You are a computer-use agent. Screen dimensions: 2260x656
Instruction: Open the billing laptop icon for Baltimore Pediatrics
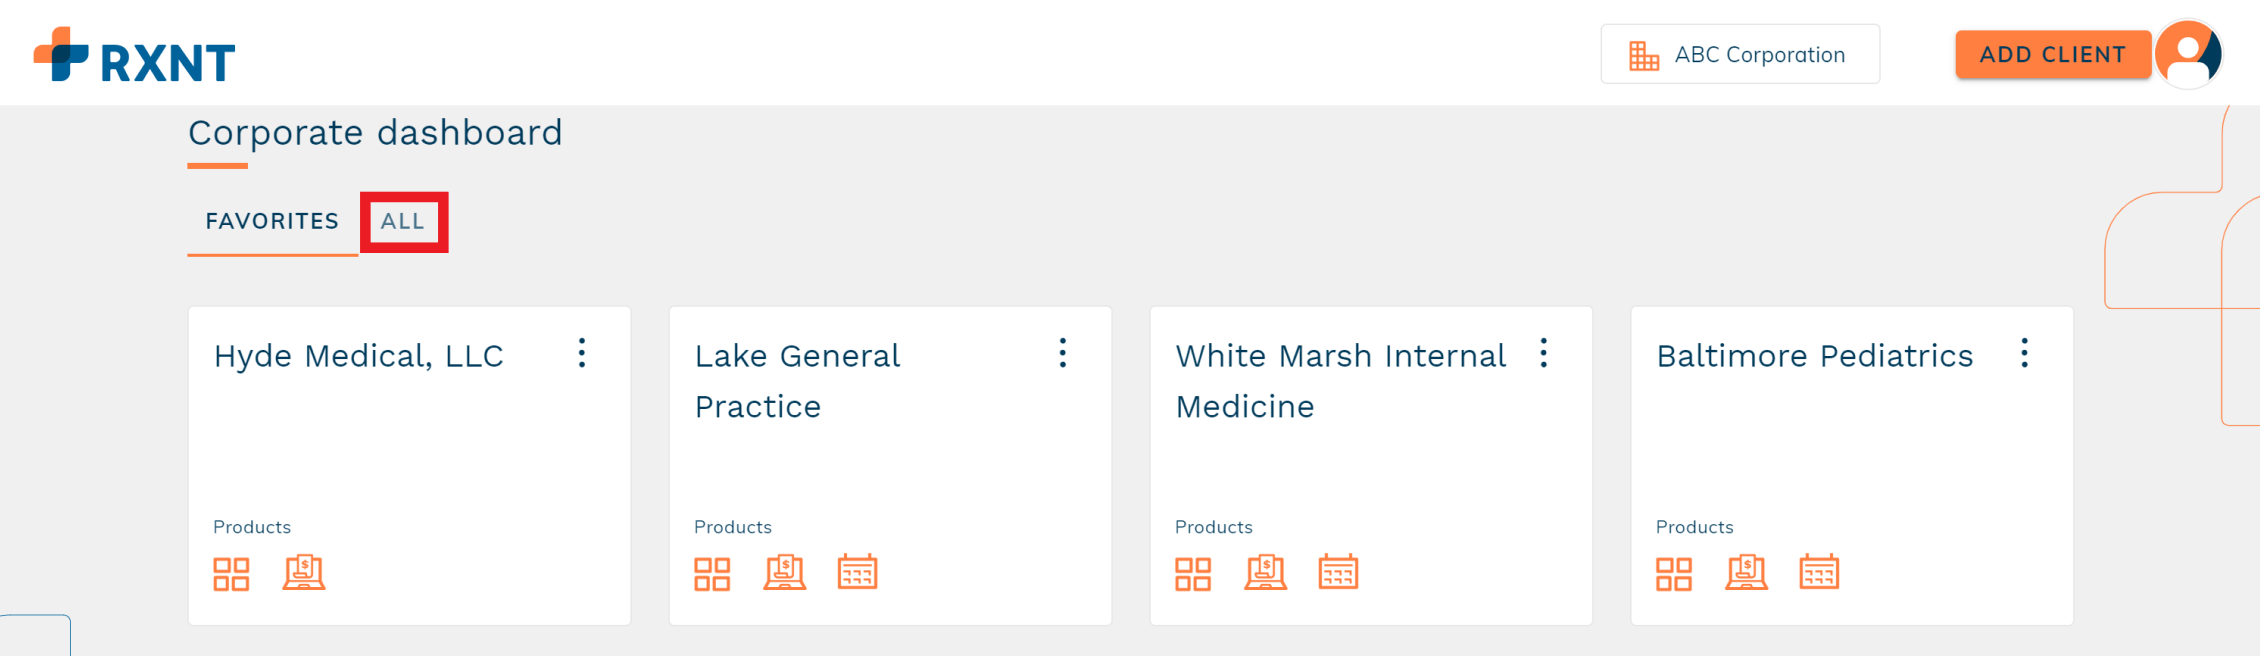coord(1747,572)
